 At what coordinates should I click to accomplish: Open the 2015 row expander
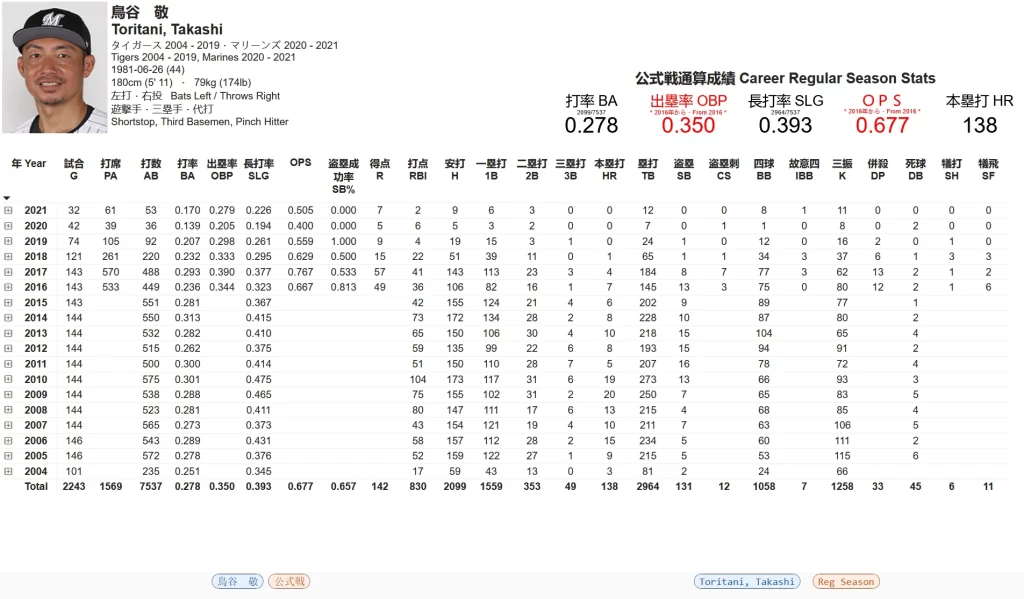(8, 303)
